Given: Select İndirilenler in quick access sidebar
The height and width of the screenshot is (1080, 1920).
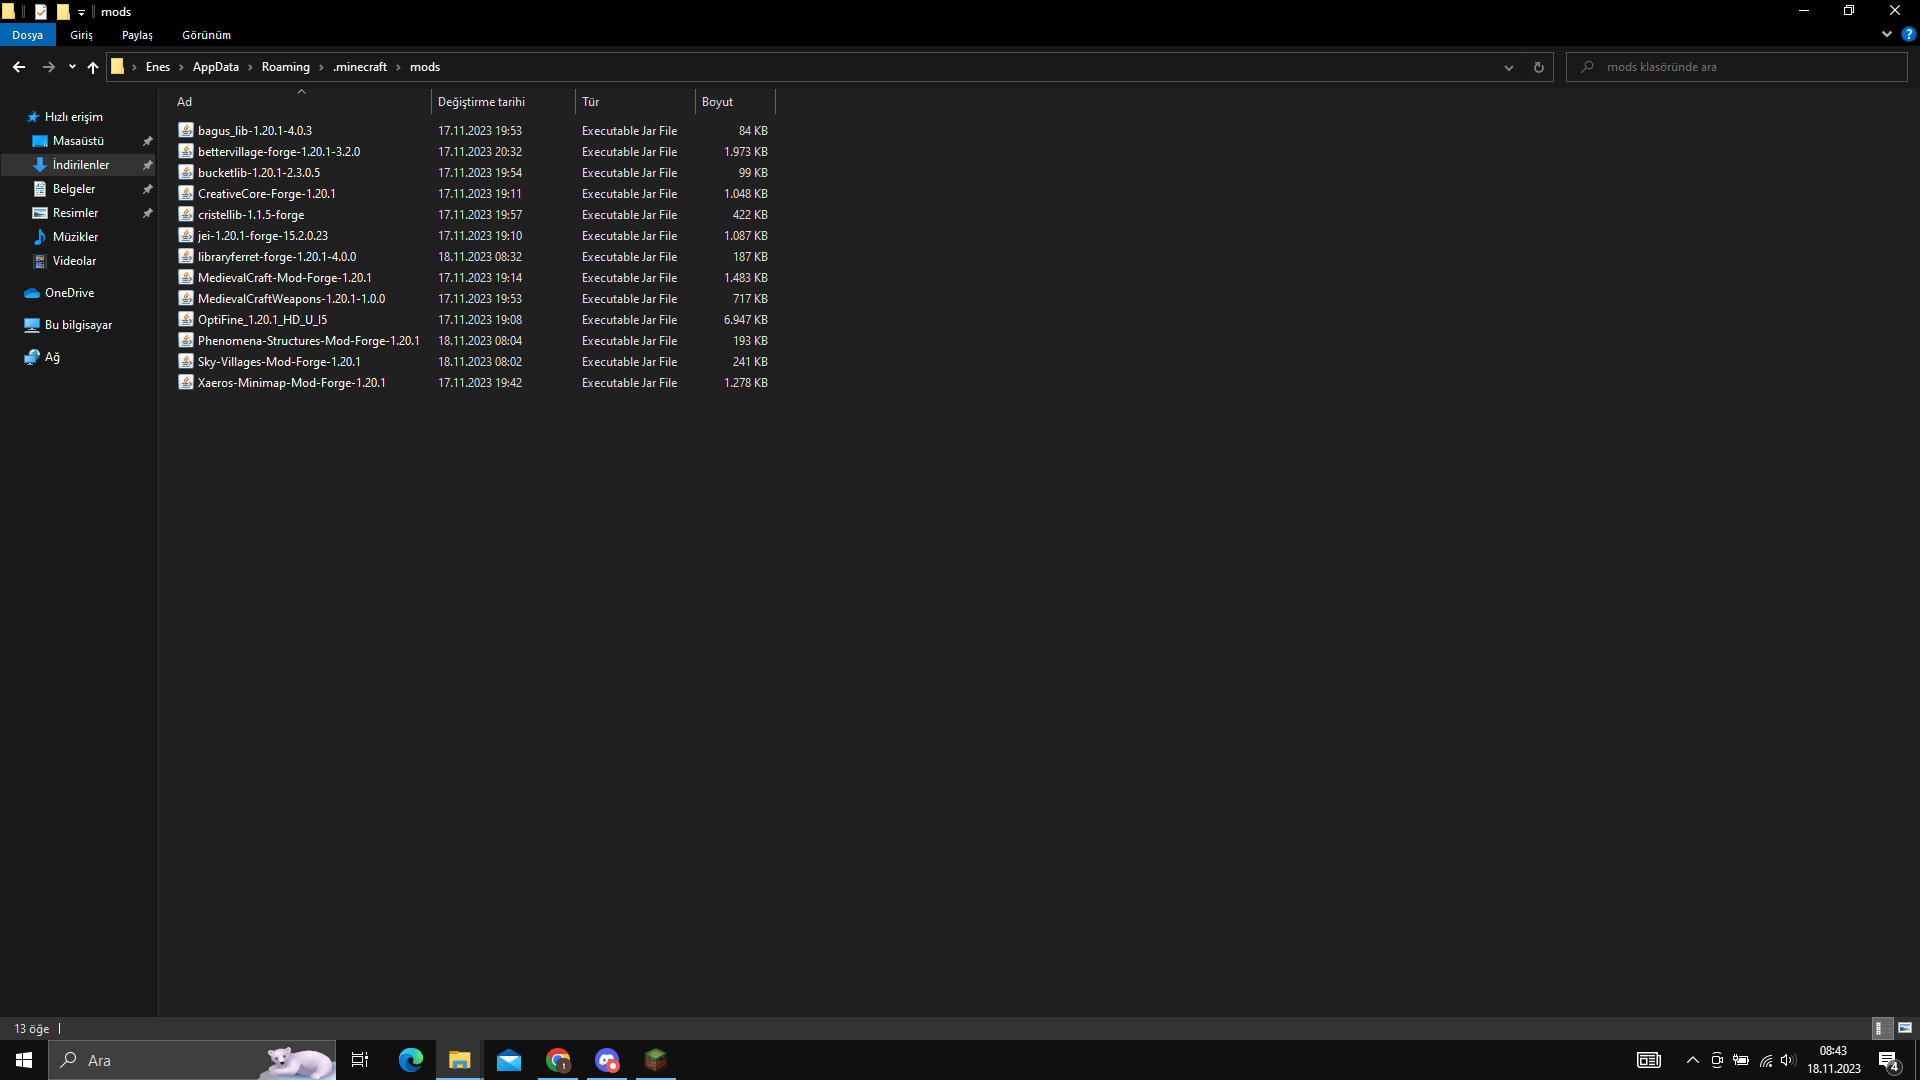Looking at the screenshot, I should [81, 165].
